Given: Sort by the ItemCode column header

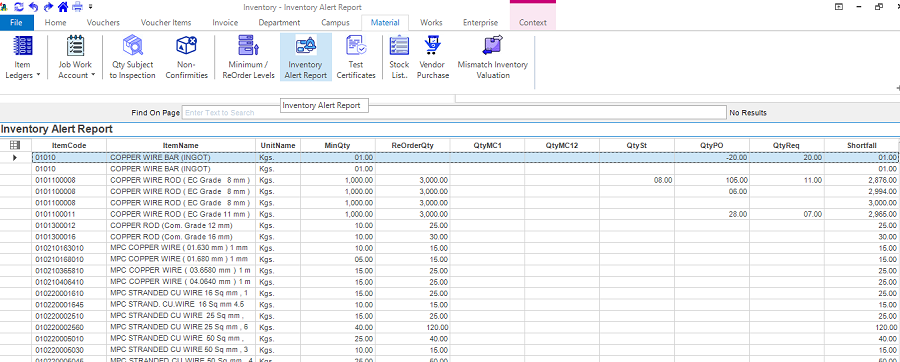Looking at the screenshot, I should coord(69,146).
